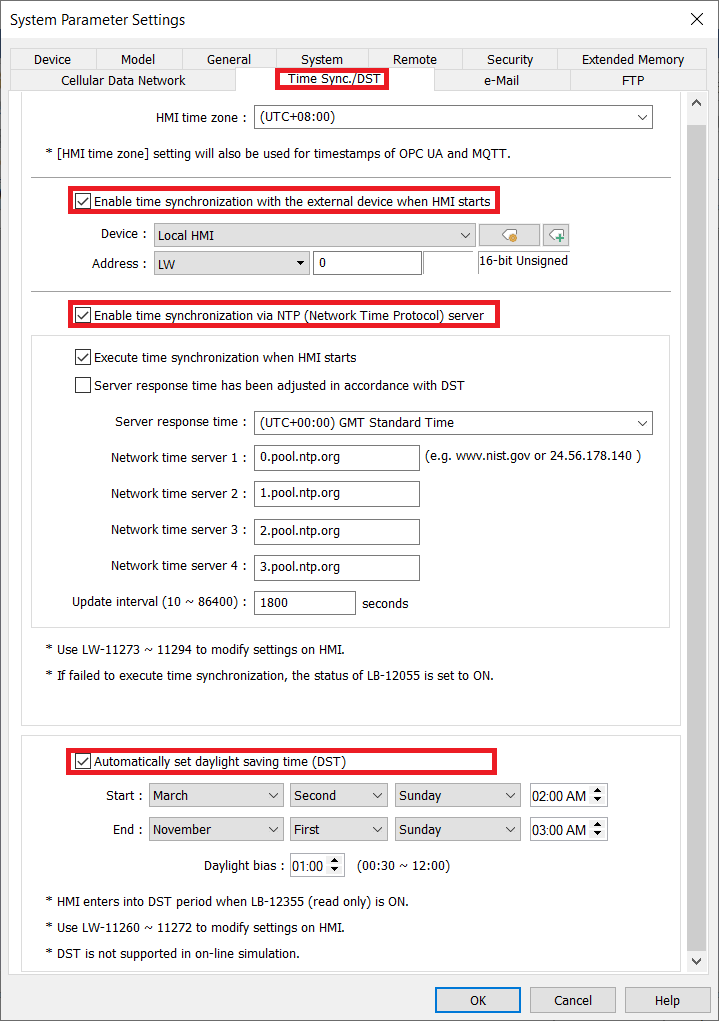Select the Time Sync./DST tab
Viewport: 719px width, 1021px height.
click(334, 79)
